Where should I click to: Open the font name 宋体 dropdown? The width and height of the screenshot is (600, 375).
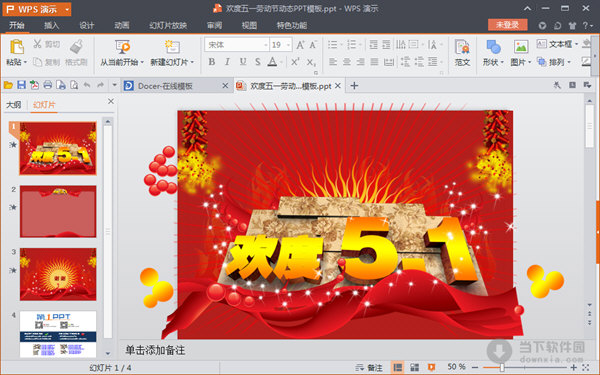(266, 45)
